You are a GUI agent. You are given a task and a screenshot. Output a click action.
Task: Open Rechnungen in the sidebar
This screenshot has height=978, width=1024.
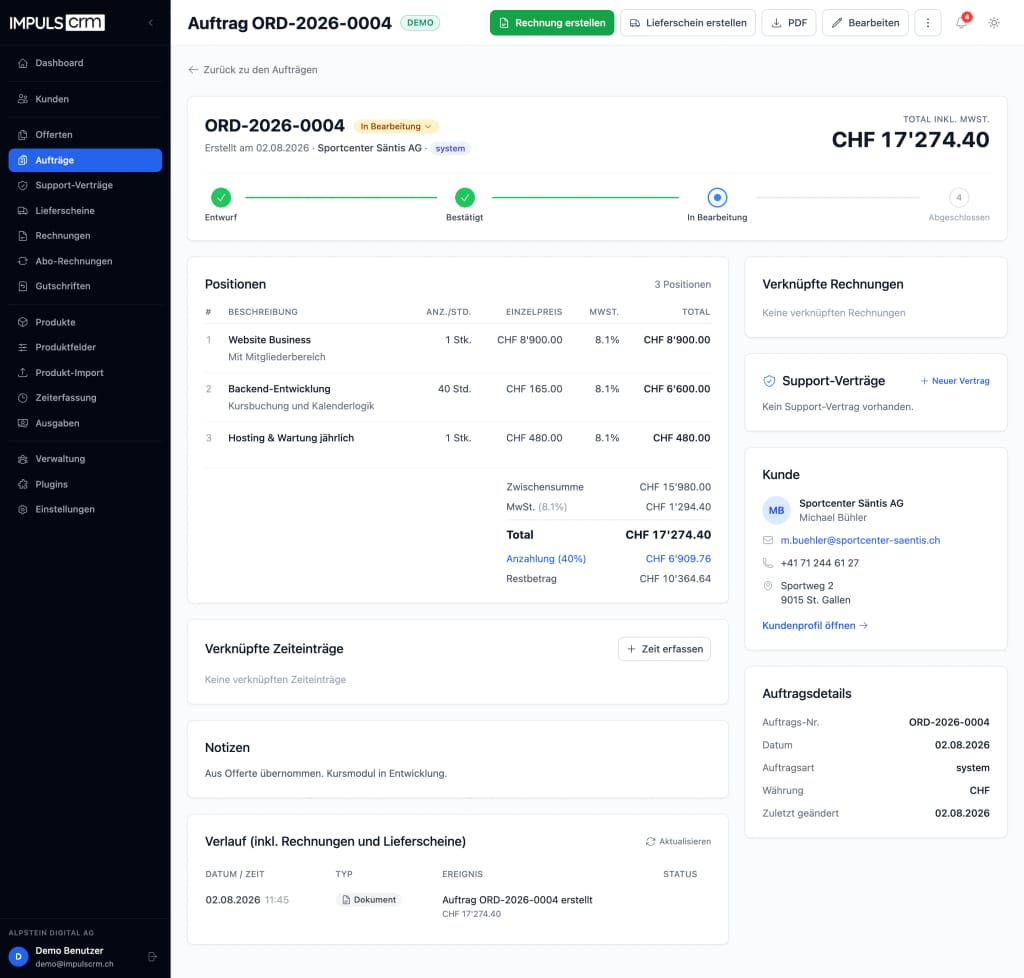point(85,236)
